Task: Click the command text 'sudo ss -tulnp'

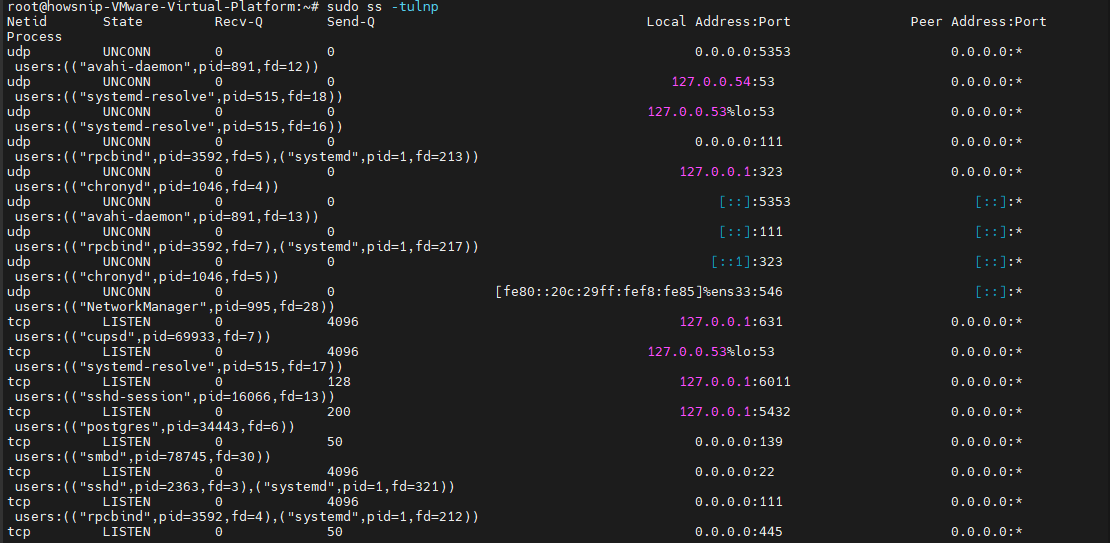Action: coord(382,6)
